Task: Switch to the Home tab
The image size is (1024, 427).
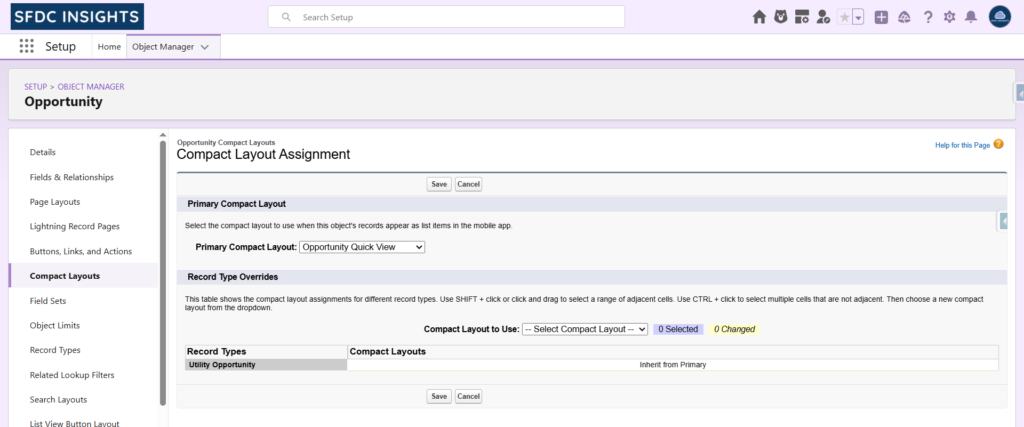Action: pos(109,47)
